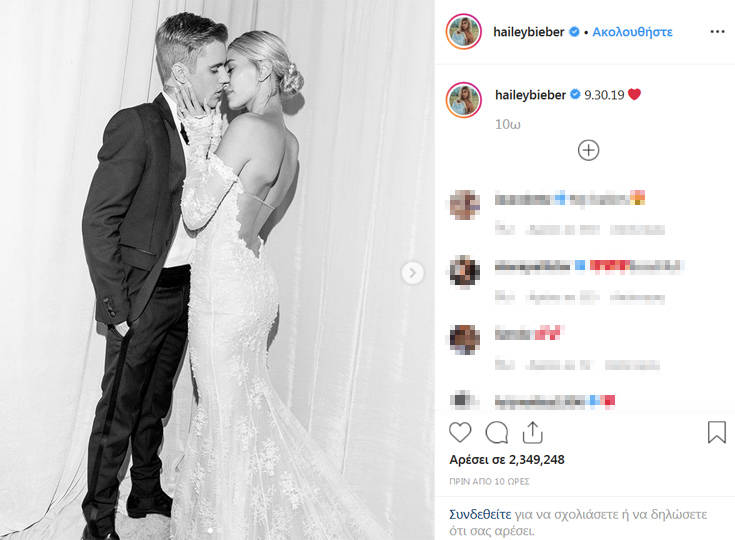Click haileybieber avatar beside the caption
735x540 pixels.
[x=464, y=100]
